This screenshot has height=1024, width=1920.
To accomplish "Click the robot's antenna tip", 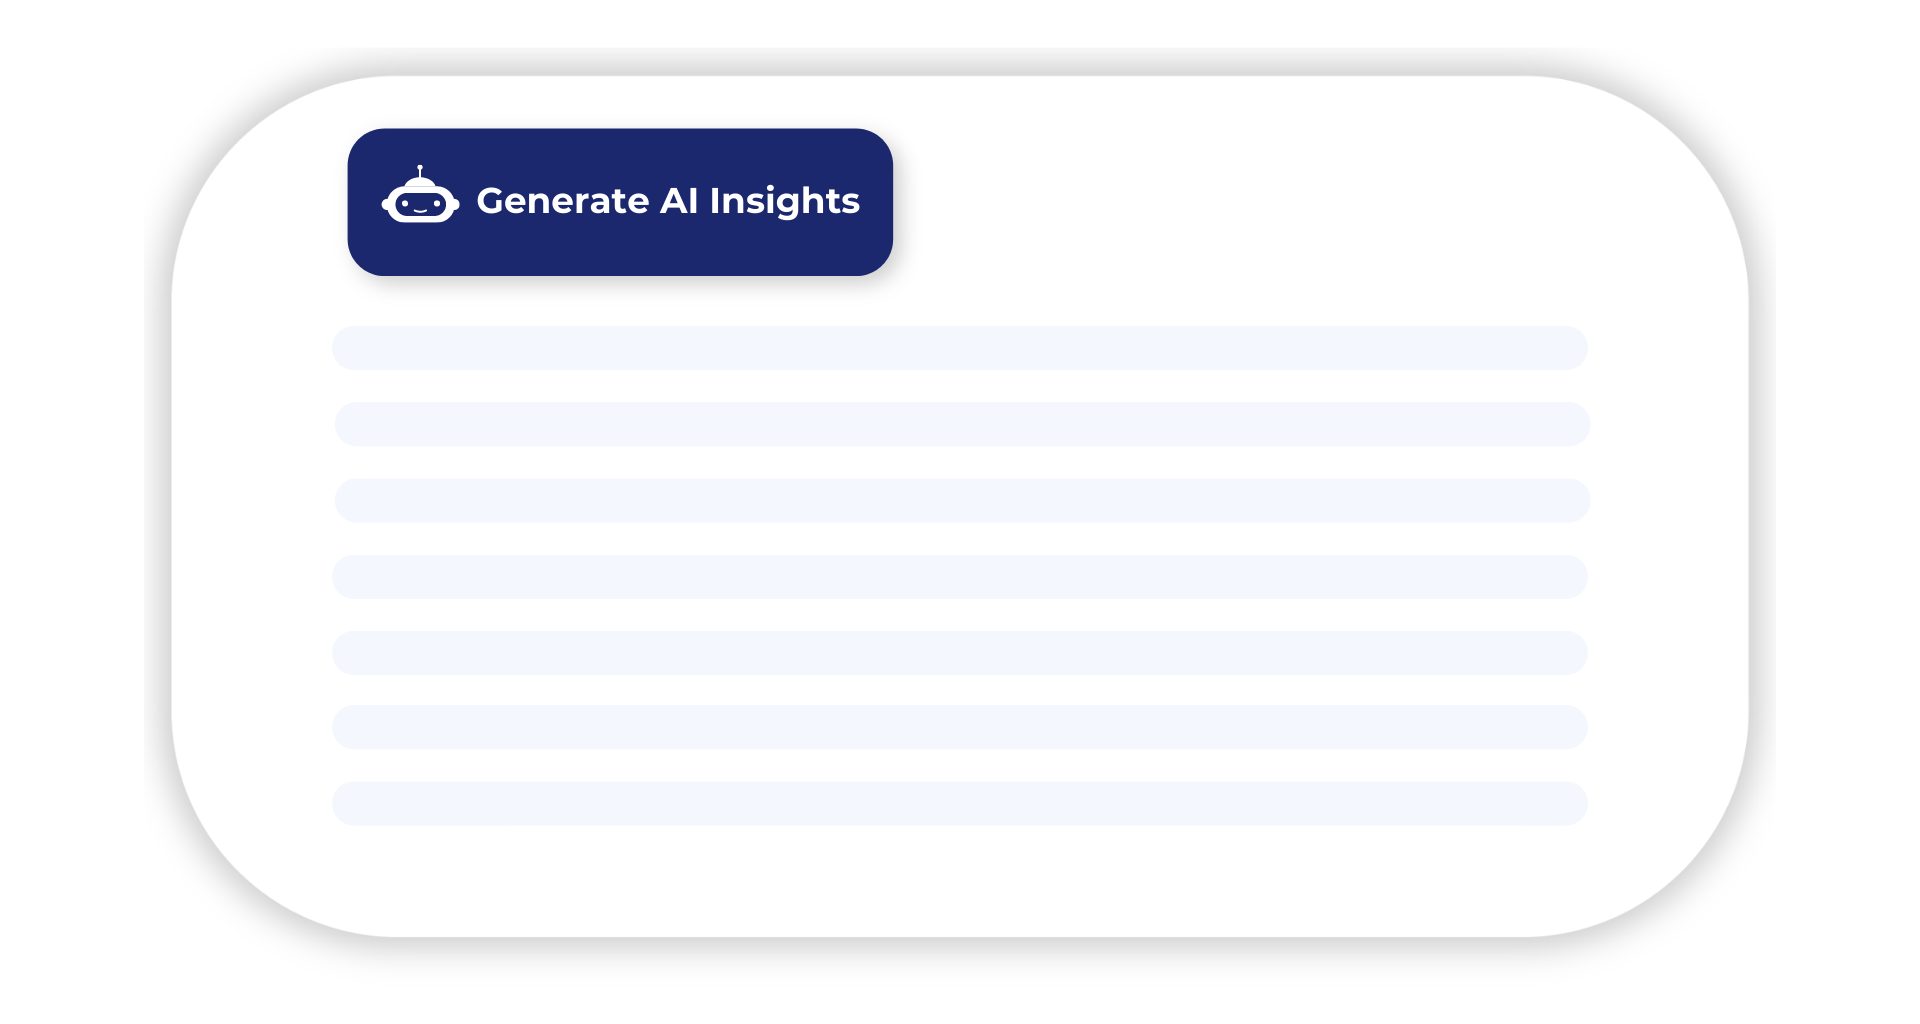I will click(x=420, y=168).
